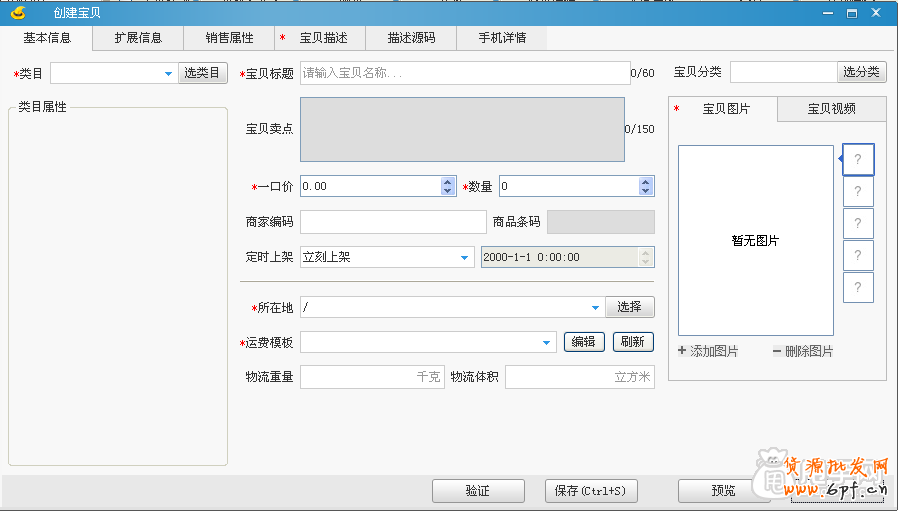This screenshot has width=898, height=511.
Task: Decrease the 数量 quantity with down arrow
Action: coord(646,191)
